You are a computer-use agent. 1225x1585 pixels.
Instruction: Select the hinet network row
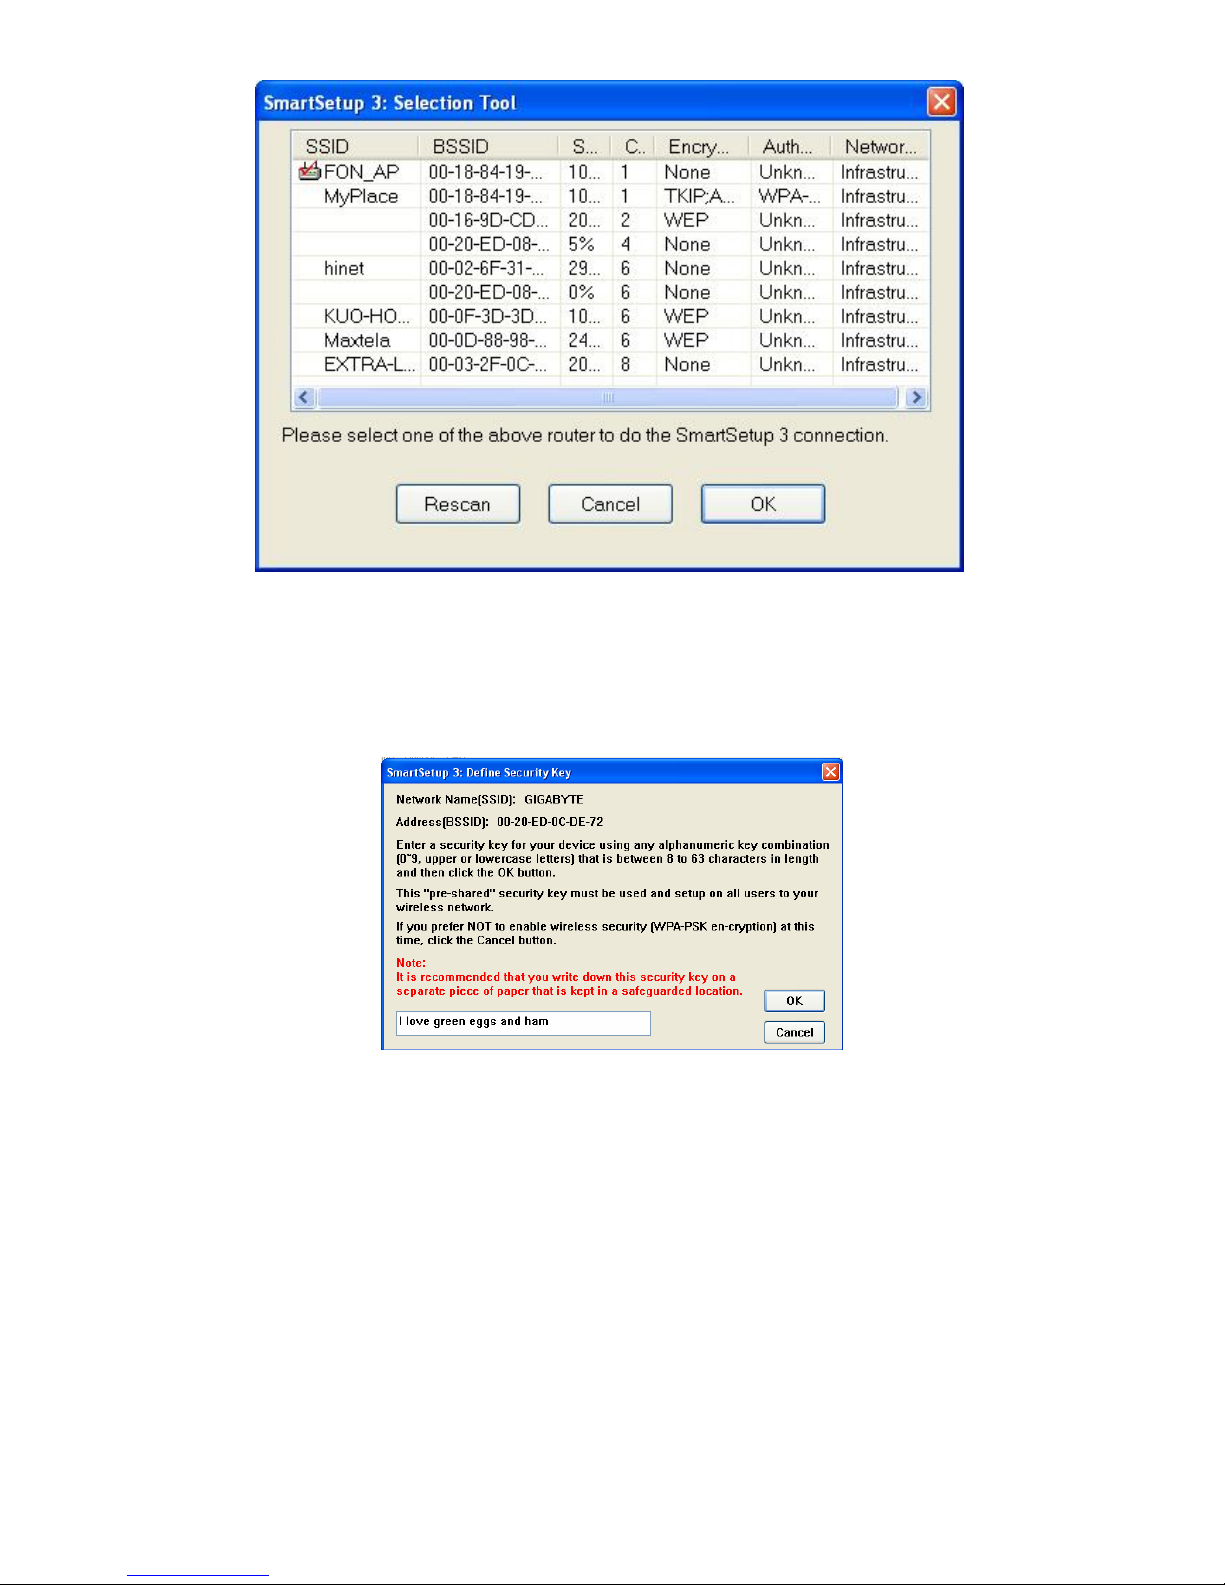tap(611, 268)
